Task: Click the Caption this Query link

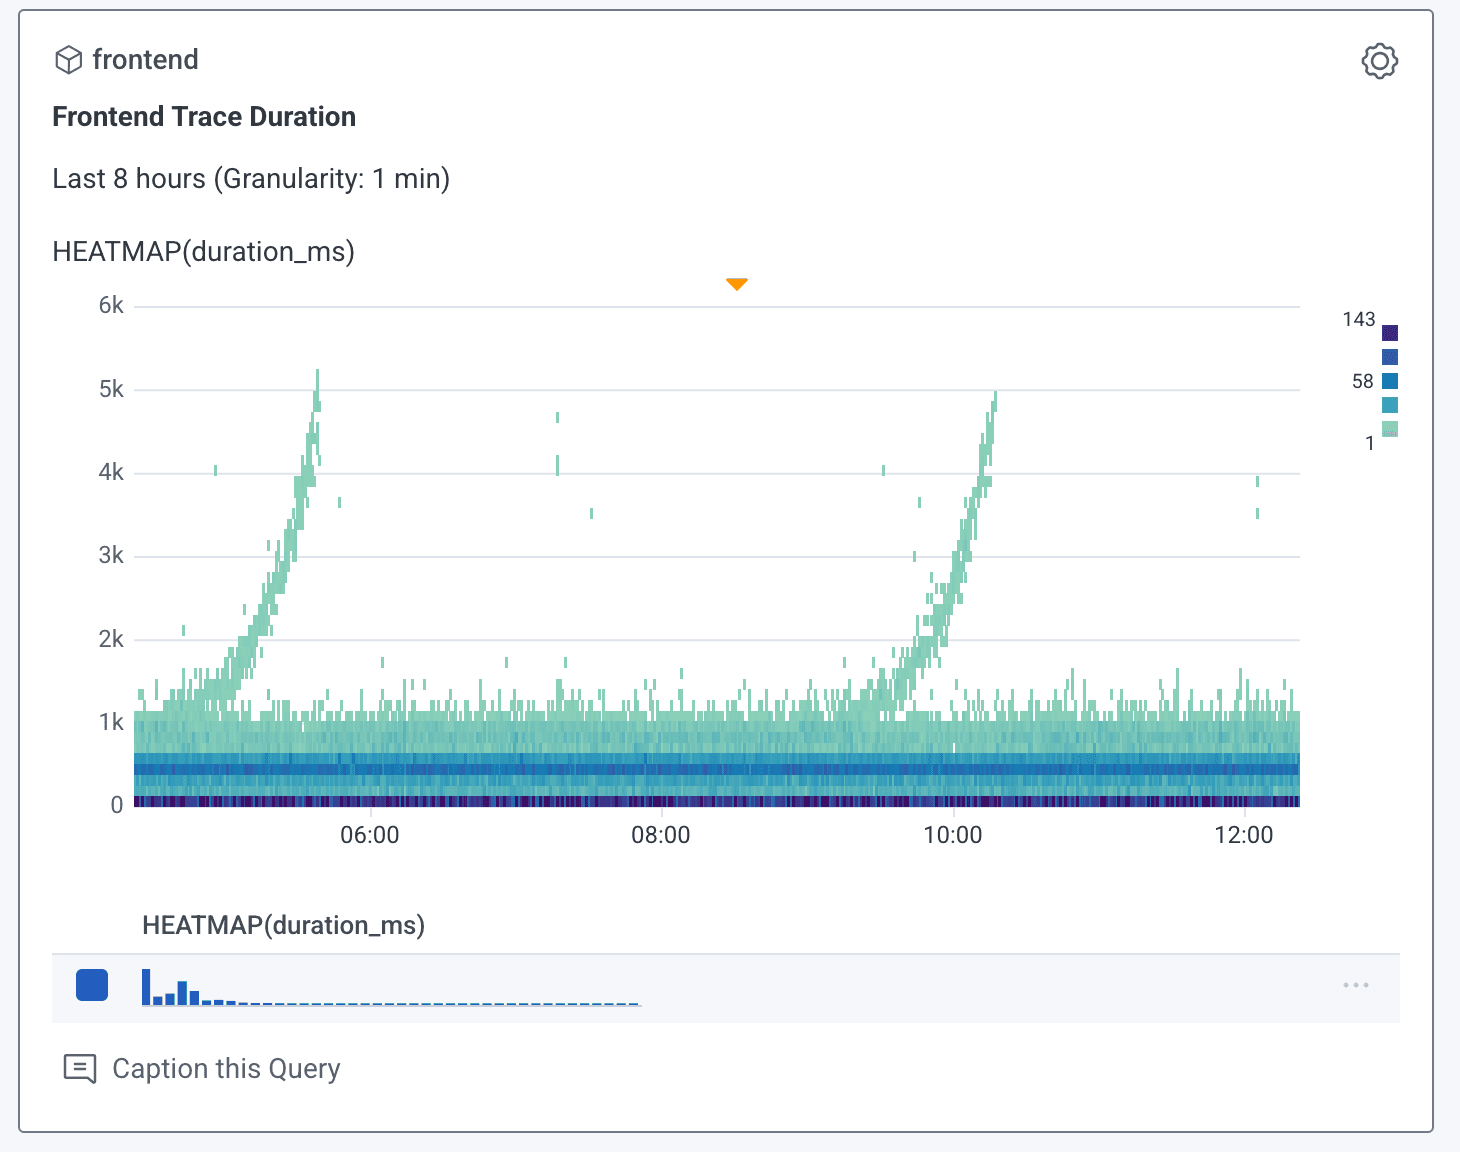Action: 226,1068
